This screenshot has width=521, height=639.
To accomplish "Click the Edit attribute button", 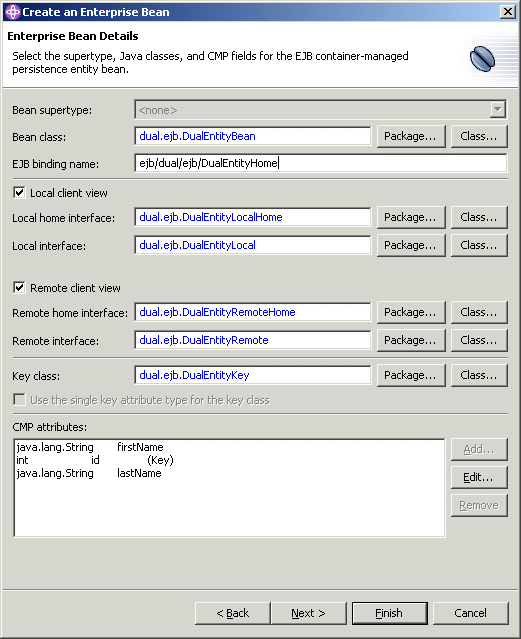I will (x=479, y=477).
